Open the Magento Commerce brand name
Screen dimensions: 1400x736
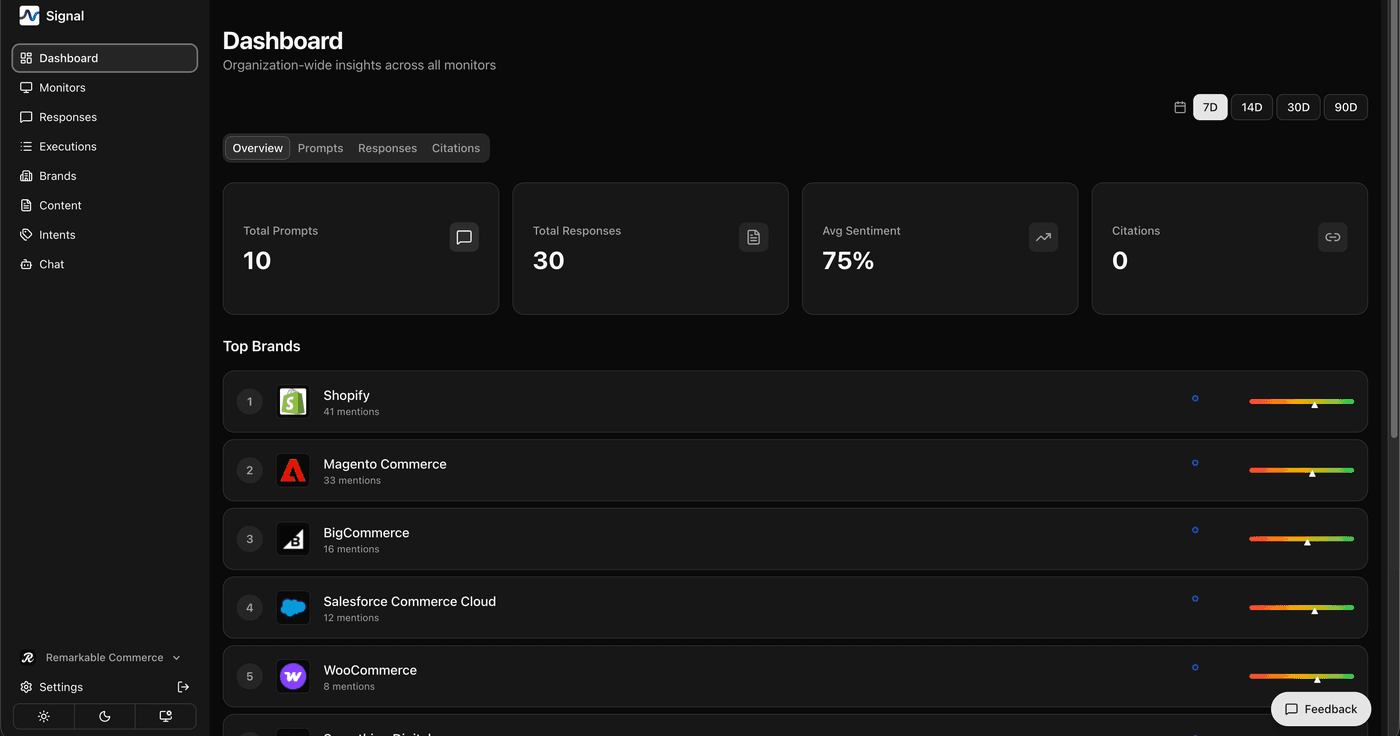385,464
